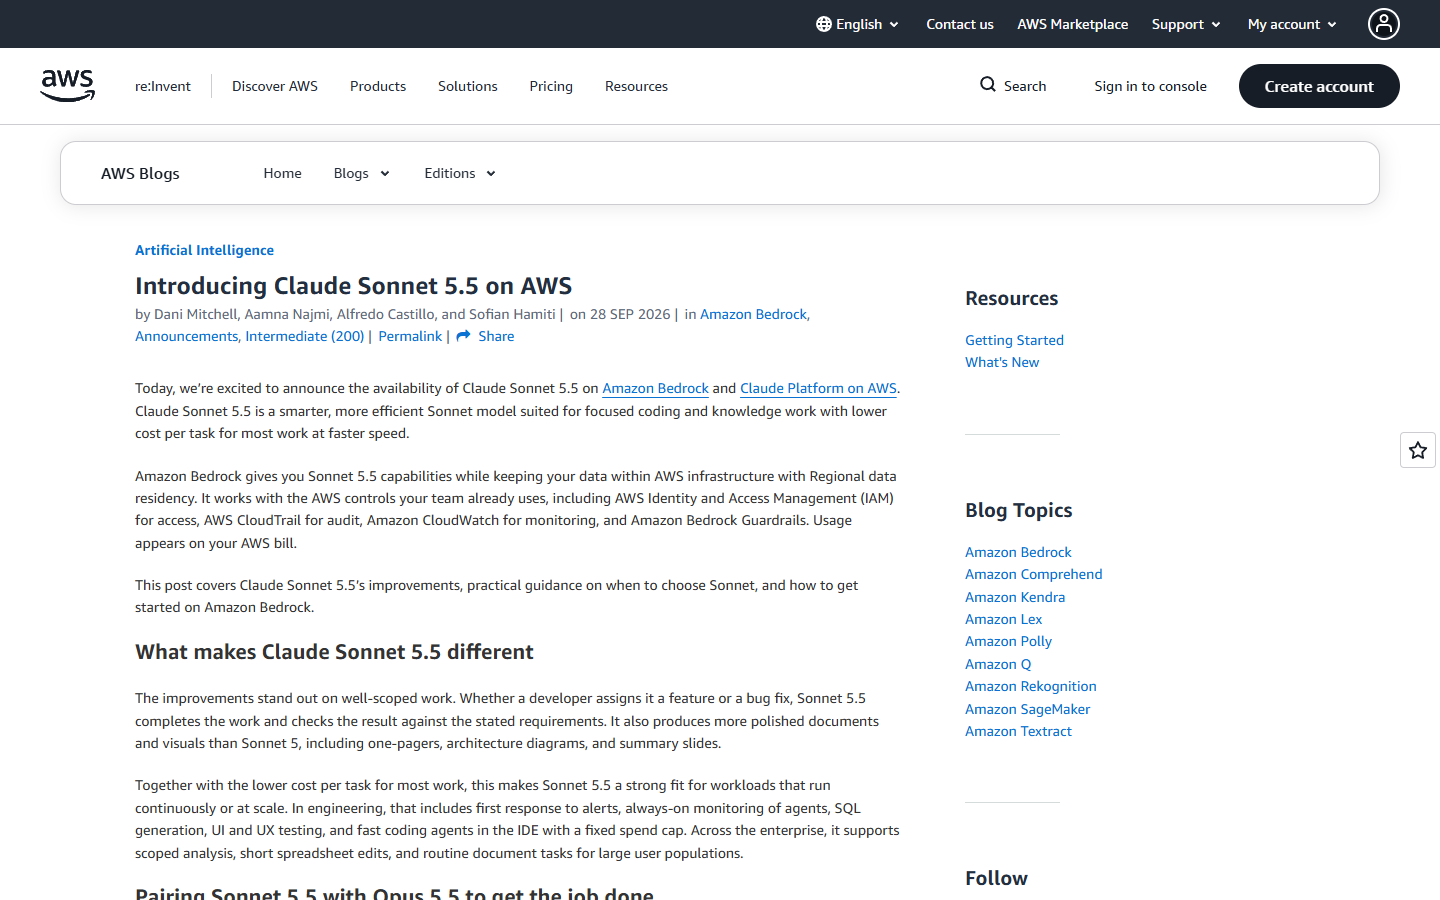The width and height of the screenshot is (1440, 900).
Task: Click the article title 'Introducing Claude Sonnet 5.5 on AWS'
Action: 354,286
